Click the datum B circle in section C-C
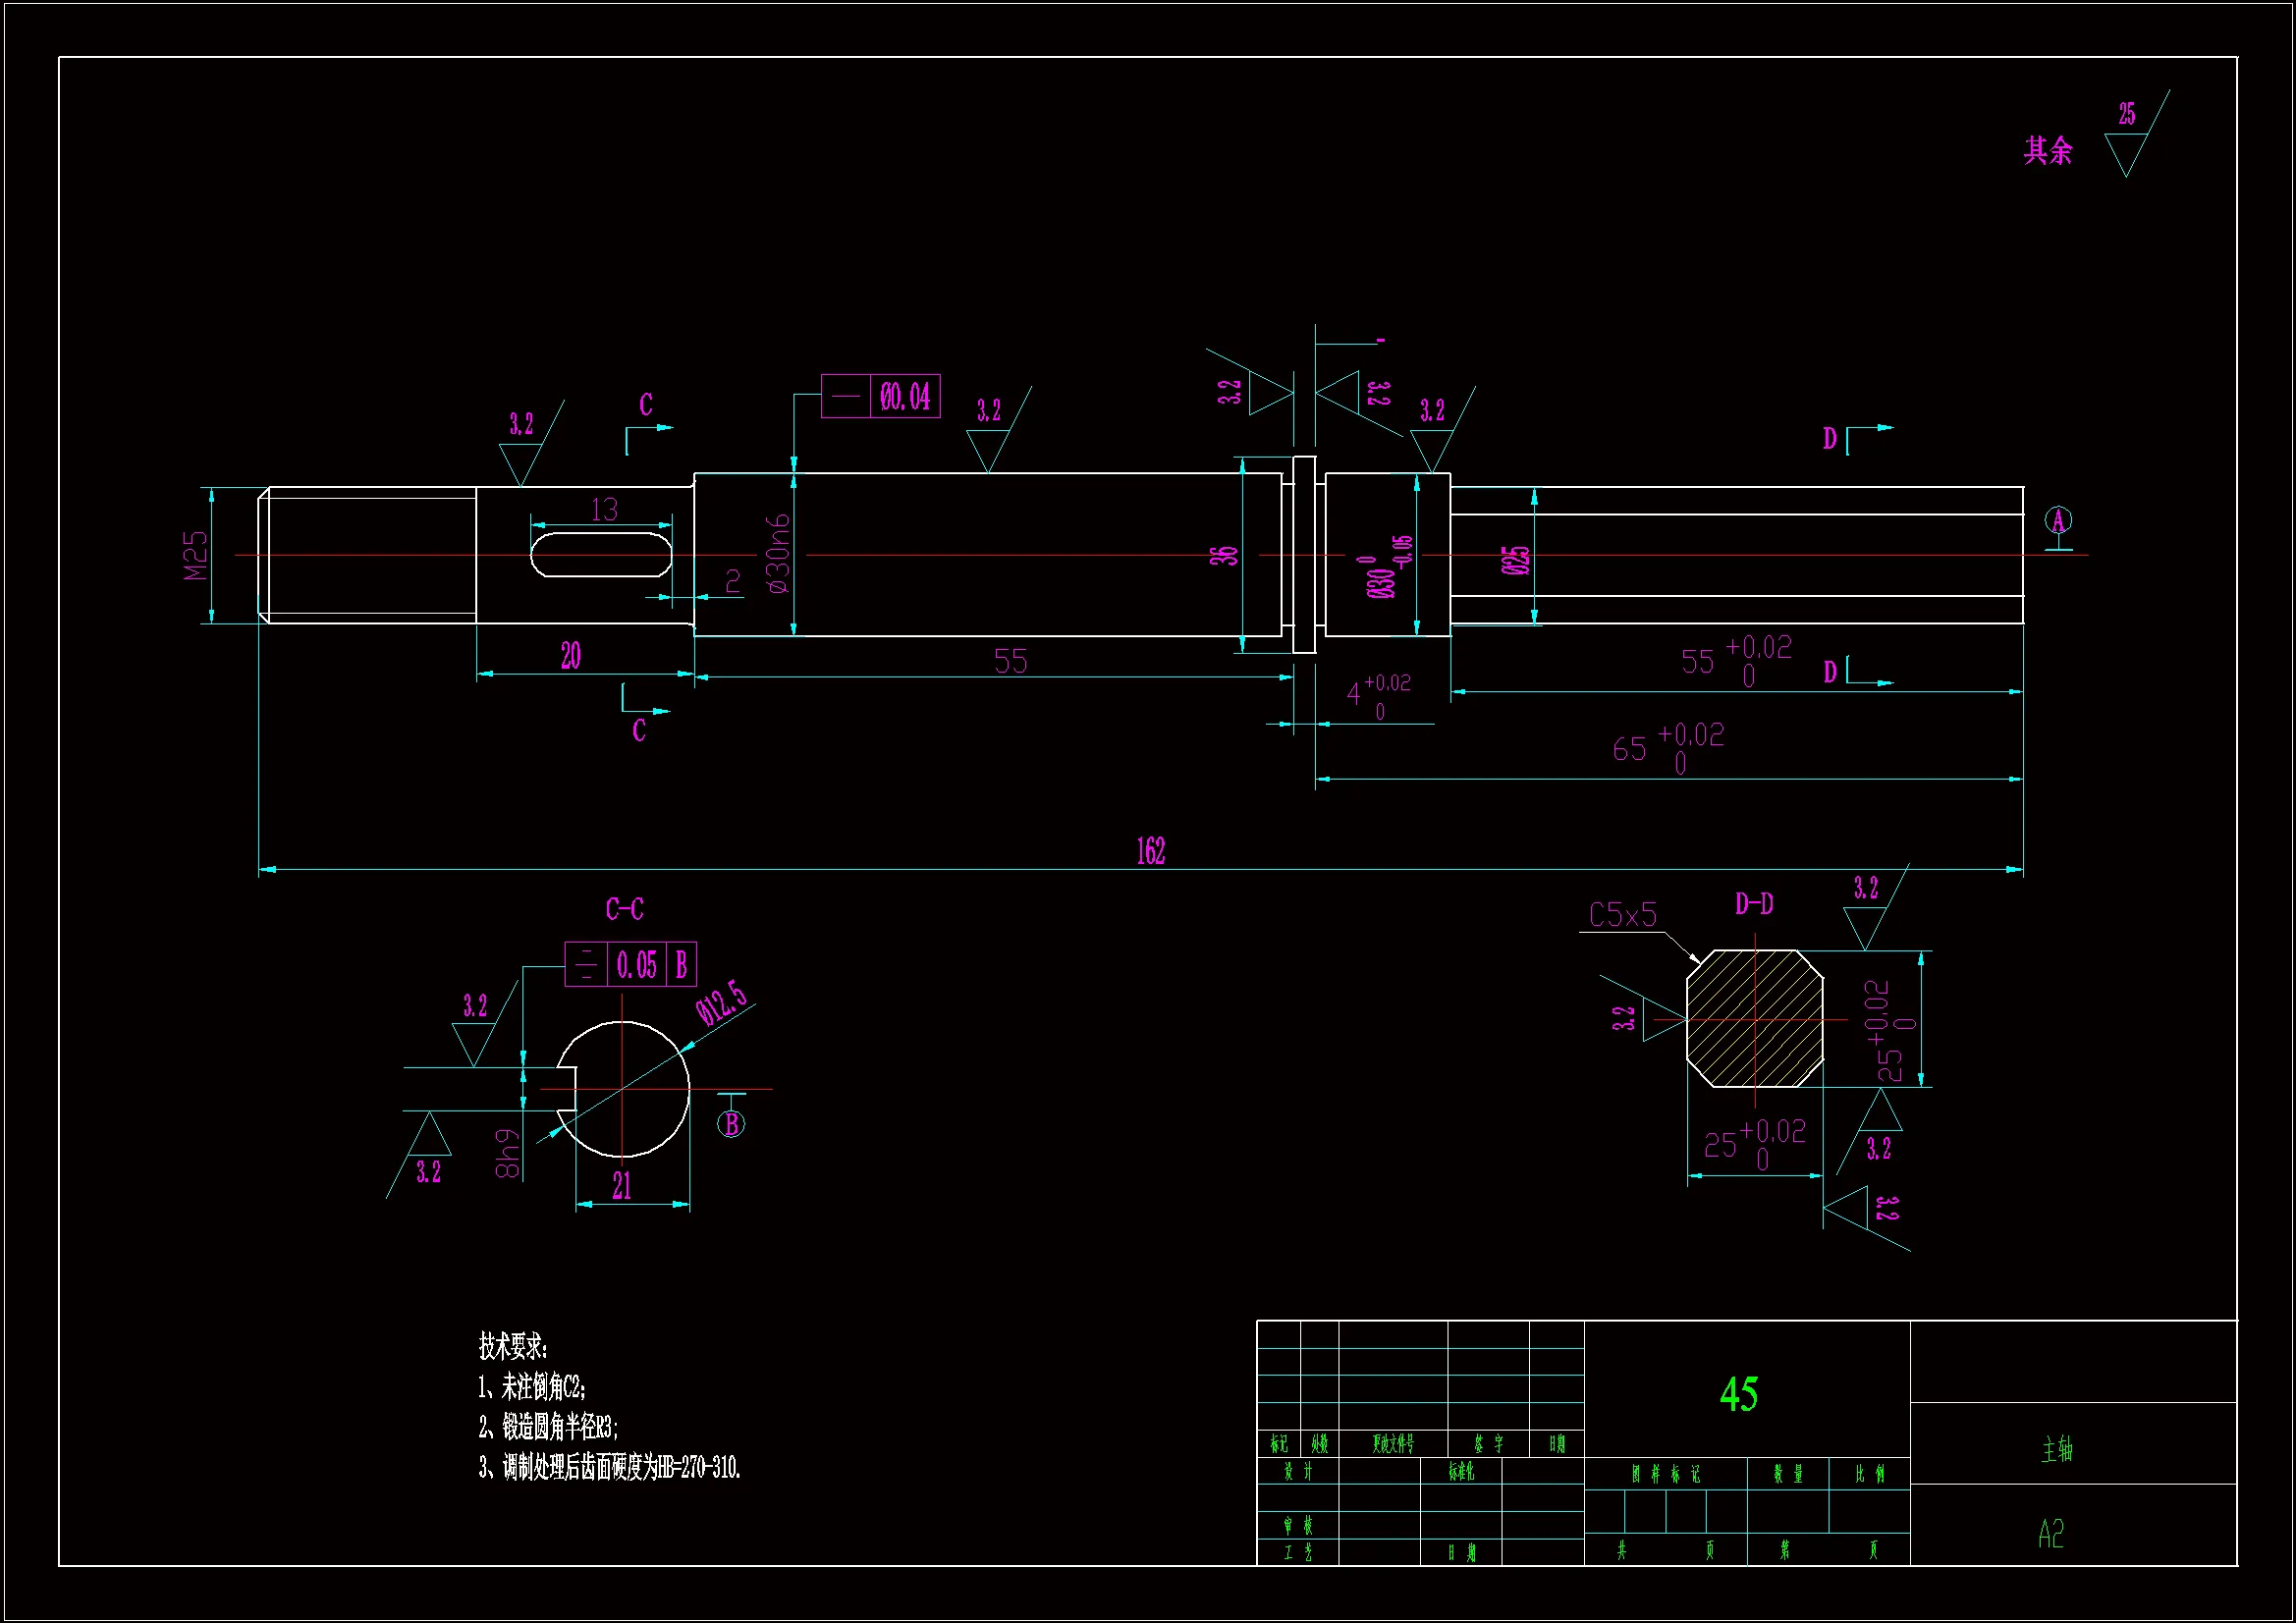The image size is (2296, 1623). [x=731, y=1124]
